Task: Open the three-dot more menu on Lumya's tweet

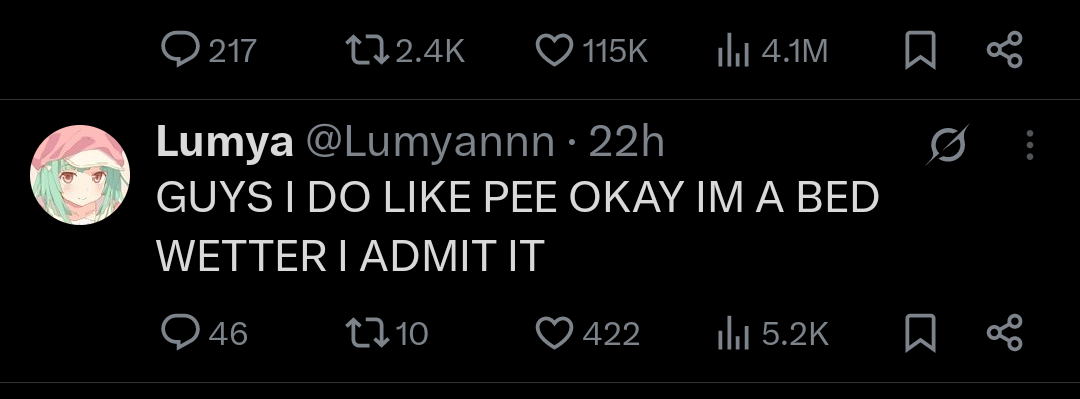Action: click(1030, 145)
